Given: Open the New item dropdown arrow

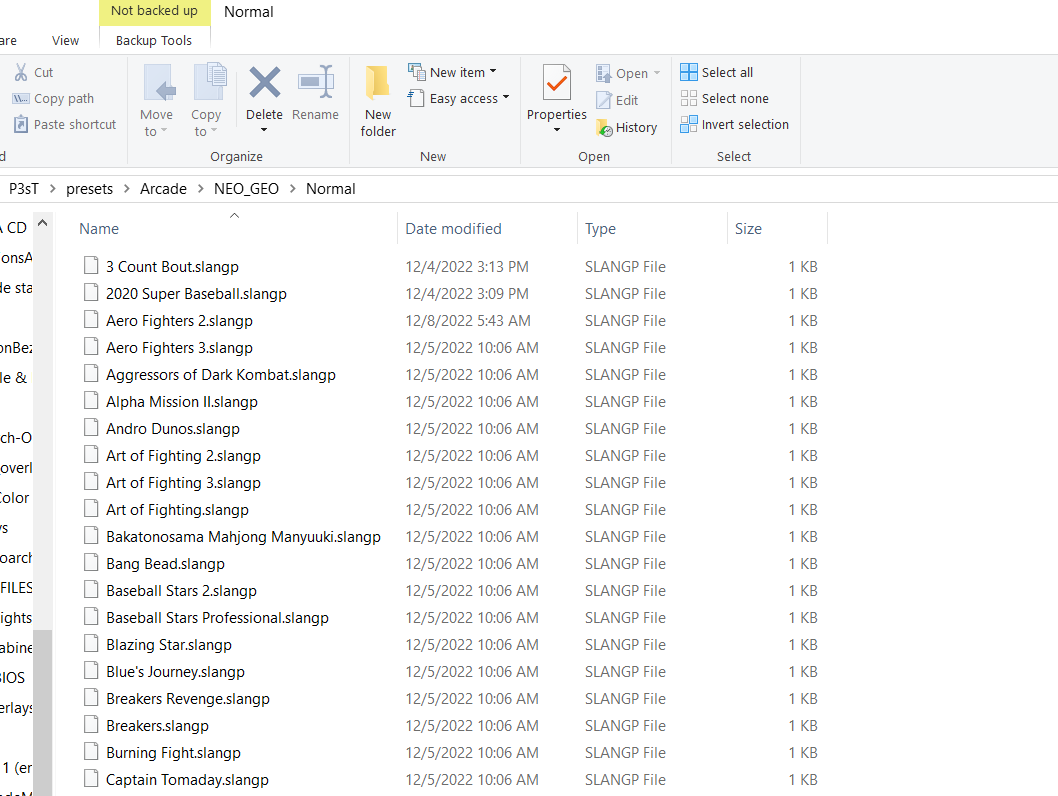Looking at the screenshot, I should (x=493, y=71).
